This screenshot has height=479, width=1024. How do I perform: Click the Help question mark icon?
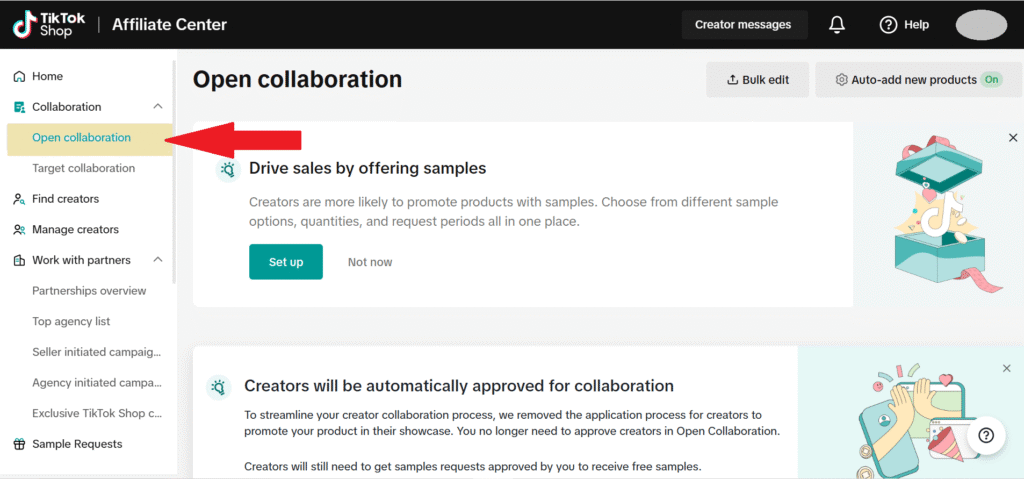pyautogui.click(x=888, y=25)
